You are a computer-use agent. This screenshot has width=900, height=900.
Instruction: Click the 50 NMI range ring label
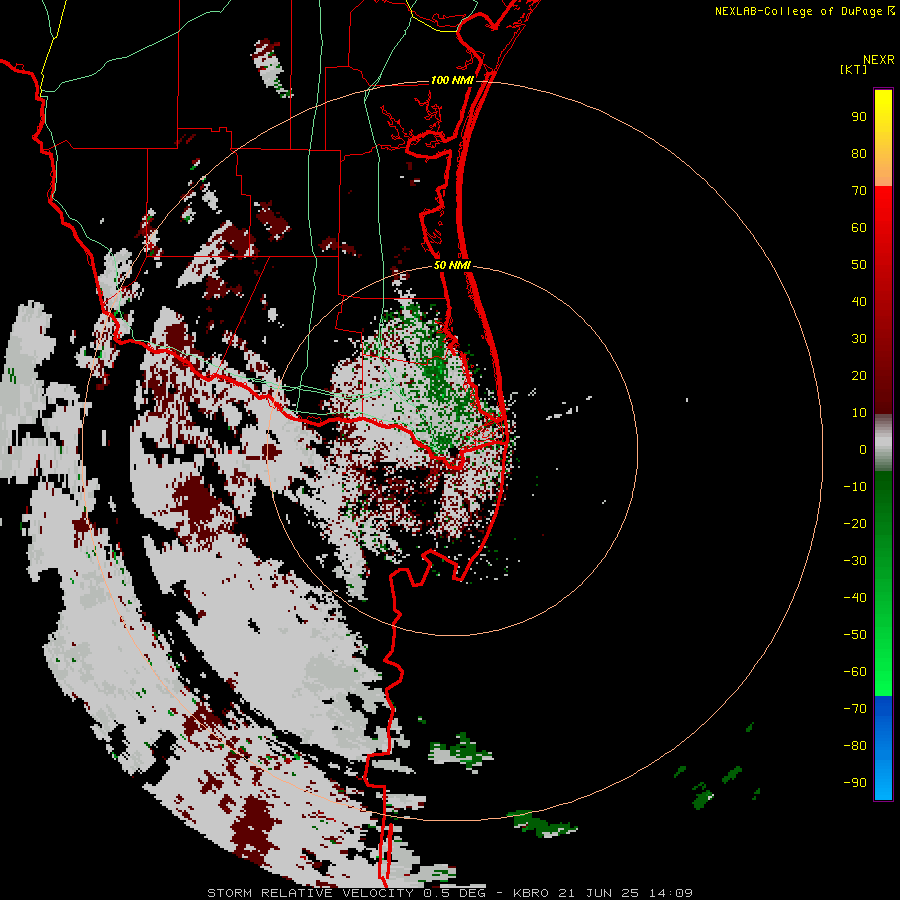[452, 265]
